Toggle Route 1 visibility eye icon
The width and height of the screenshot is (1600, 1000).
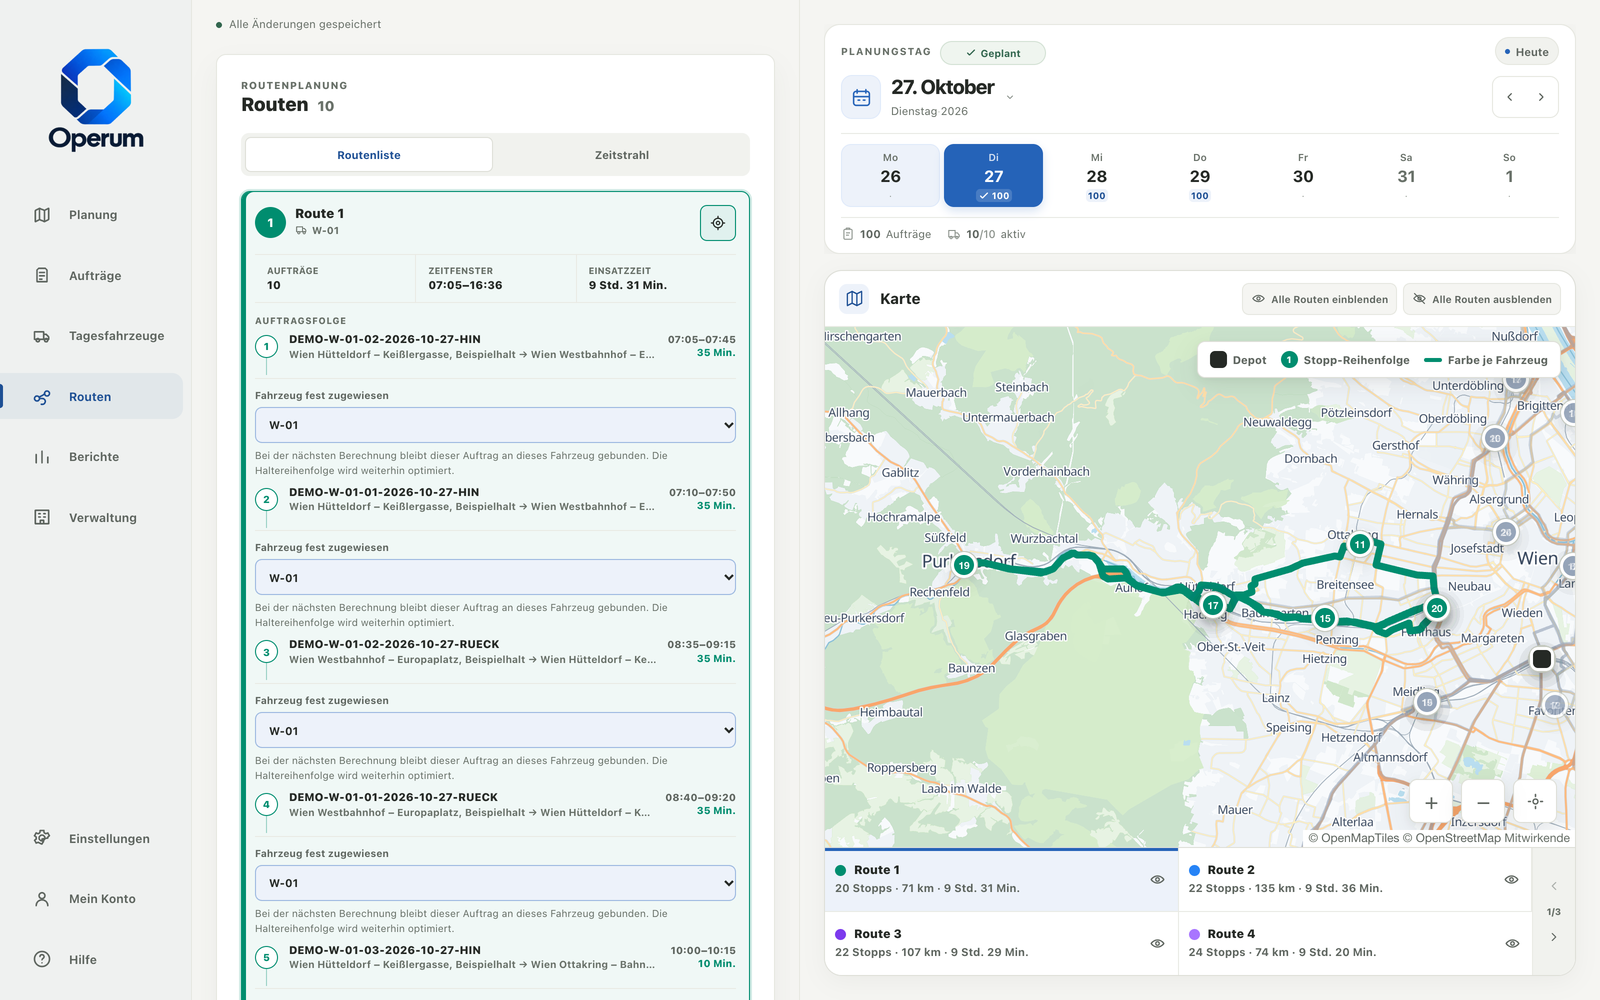click(1157, 880)
